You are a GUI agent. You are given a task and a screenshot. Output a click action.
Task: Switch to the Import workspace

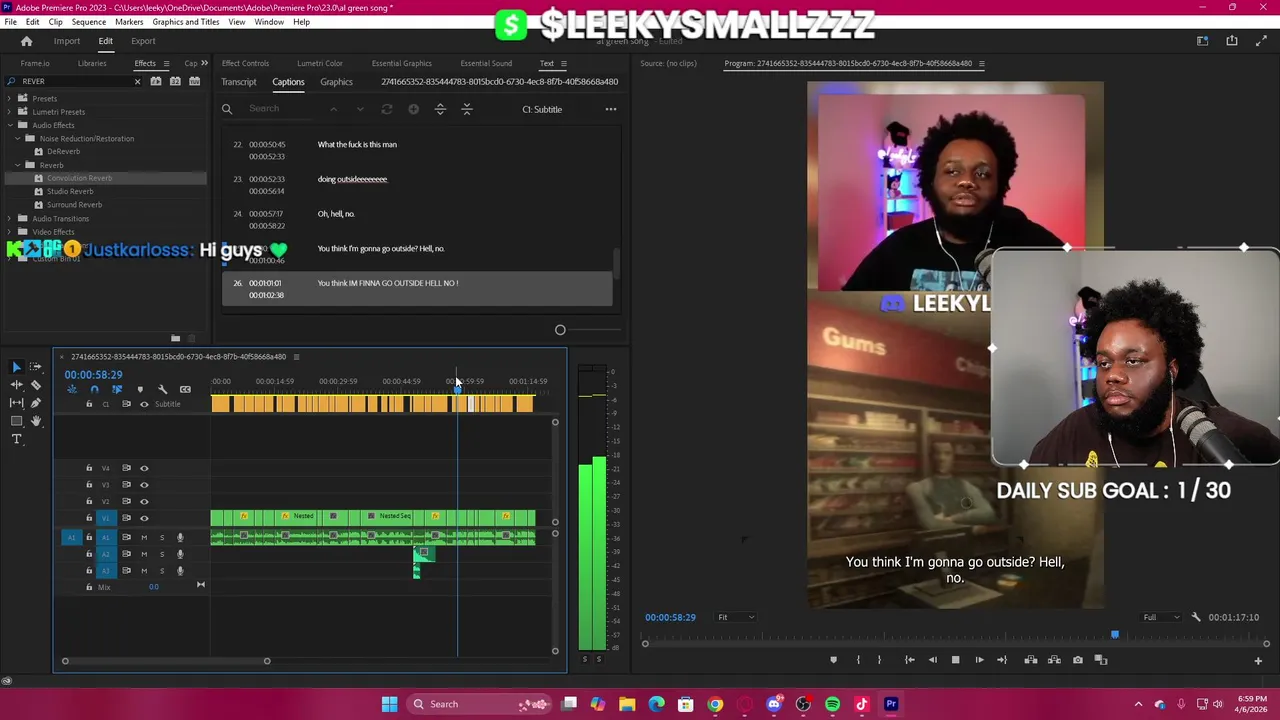67,41
